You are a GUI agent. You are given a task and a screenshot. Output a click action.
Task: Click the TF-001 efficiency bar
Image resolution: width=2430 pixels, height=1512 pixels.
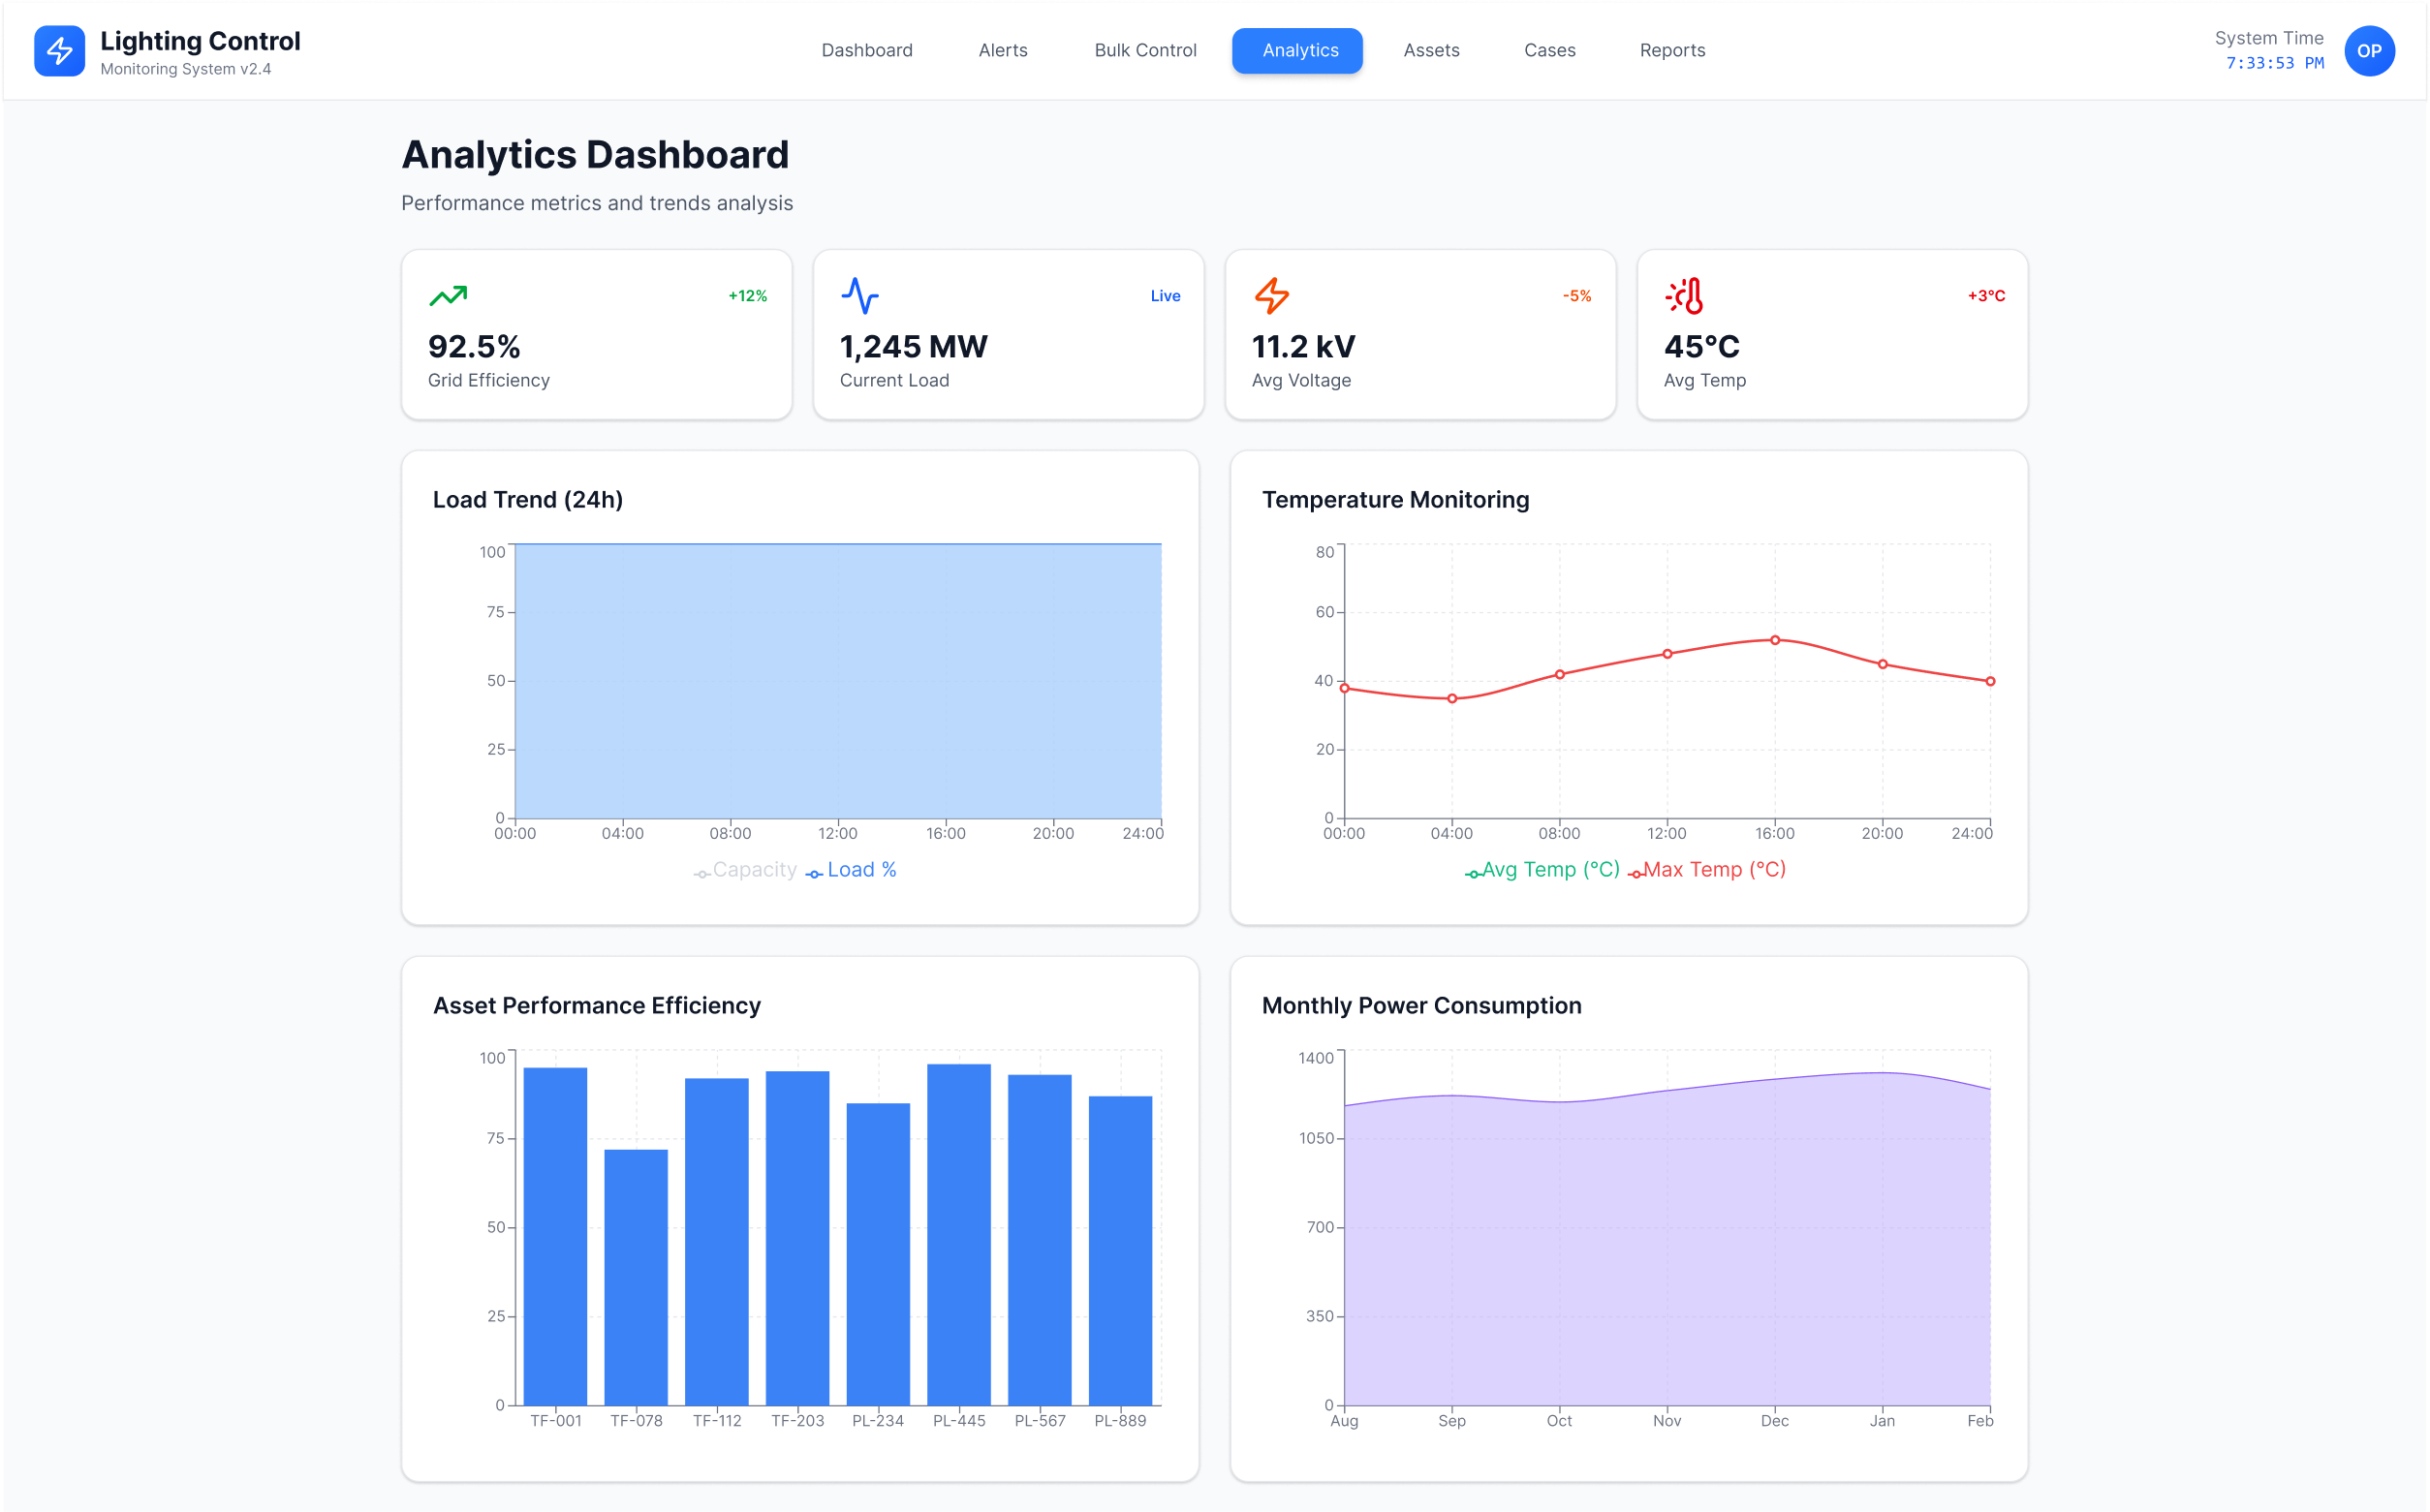555,1236
